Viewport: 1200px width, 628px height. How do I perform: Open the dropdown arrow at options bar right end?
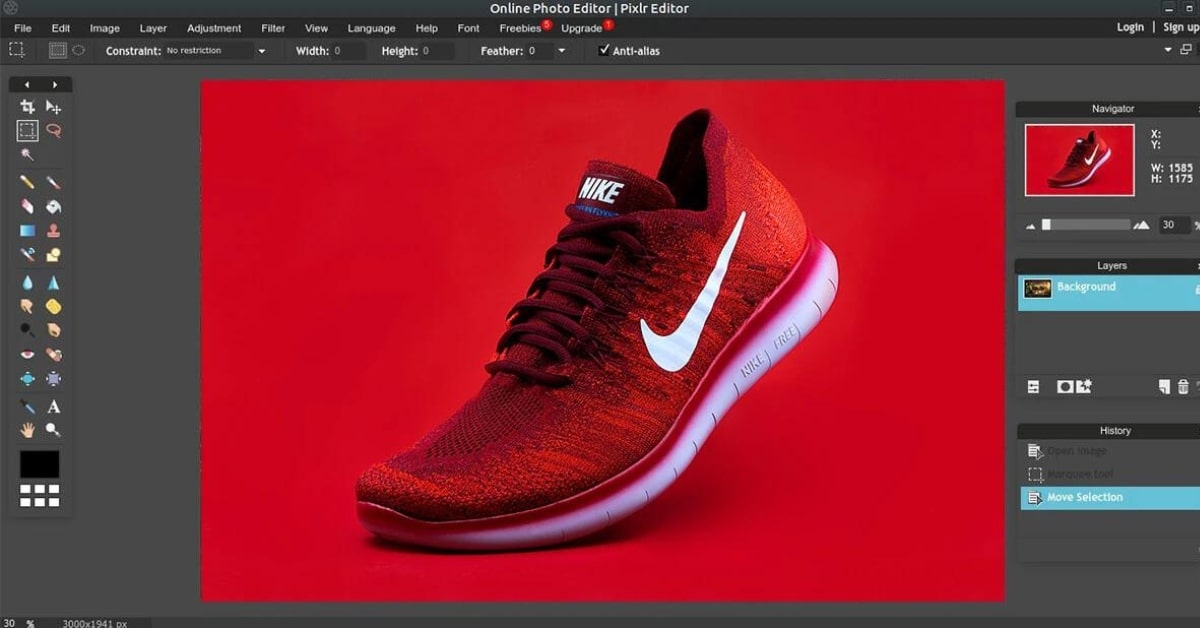(1169, 49)
